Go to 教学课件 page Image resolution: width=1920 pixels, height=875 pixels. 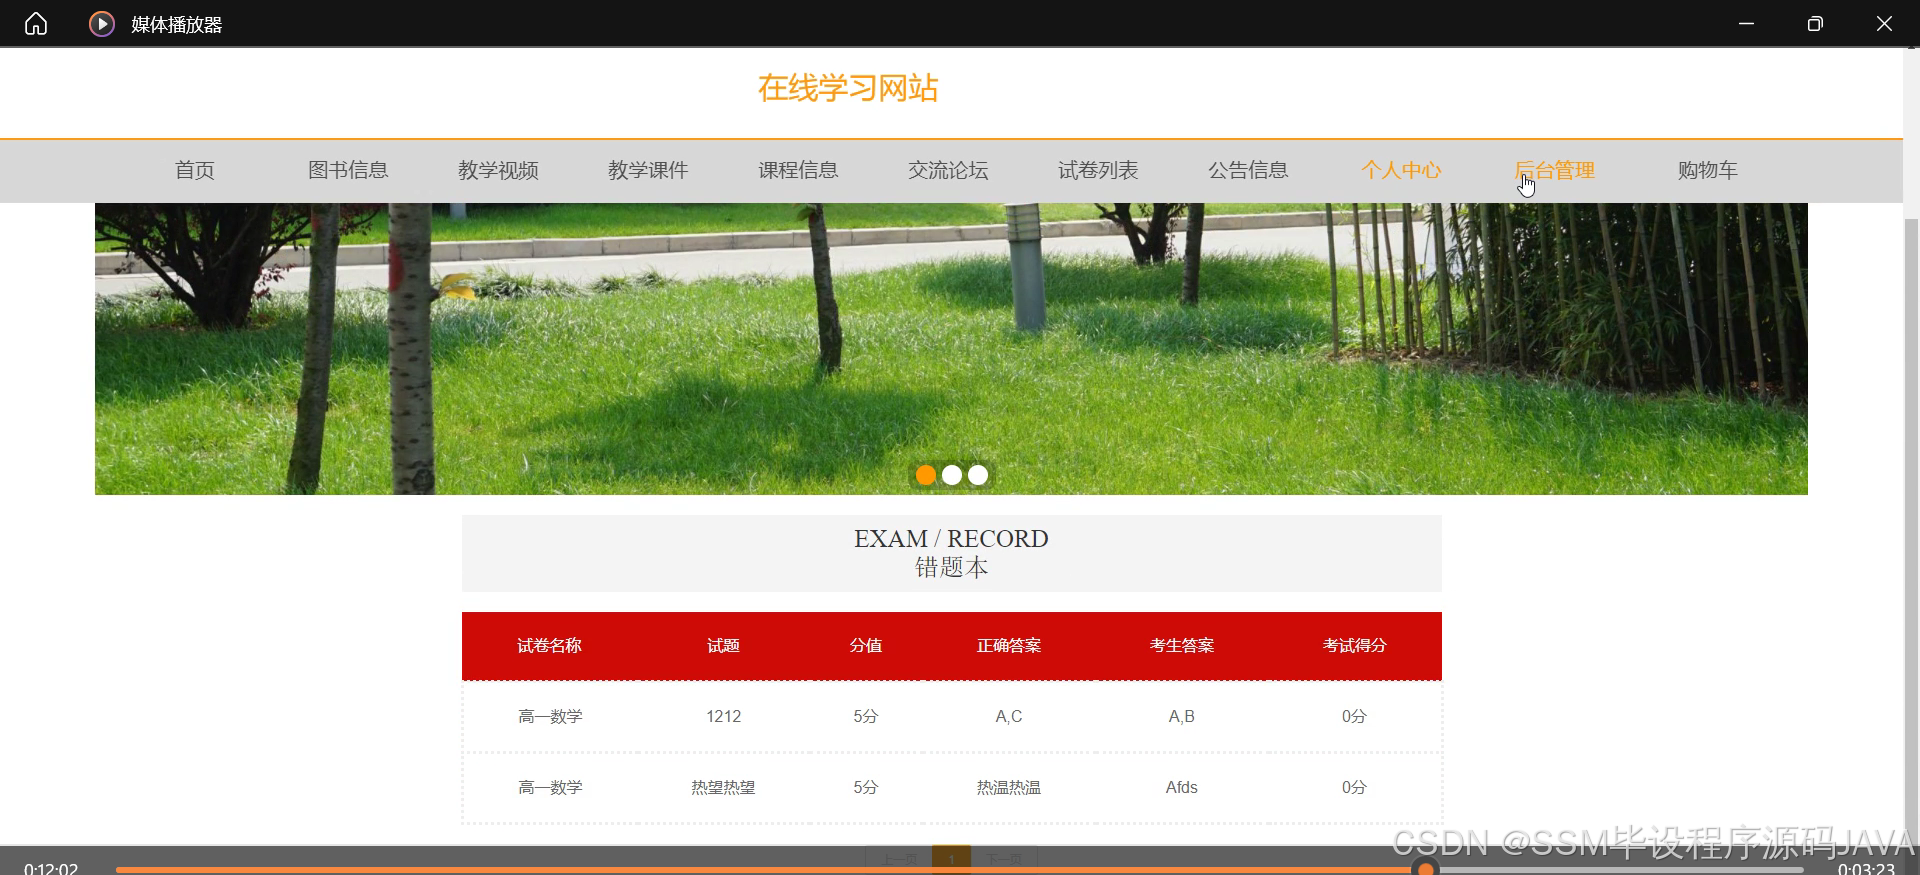(648, 170)
